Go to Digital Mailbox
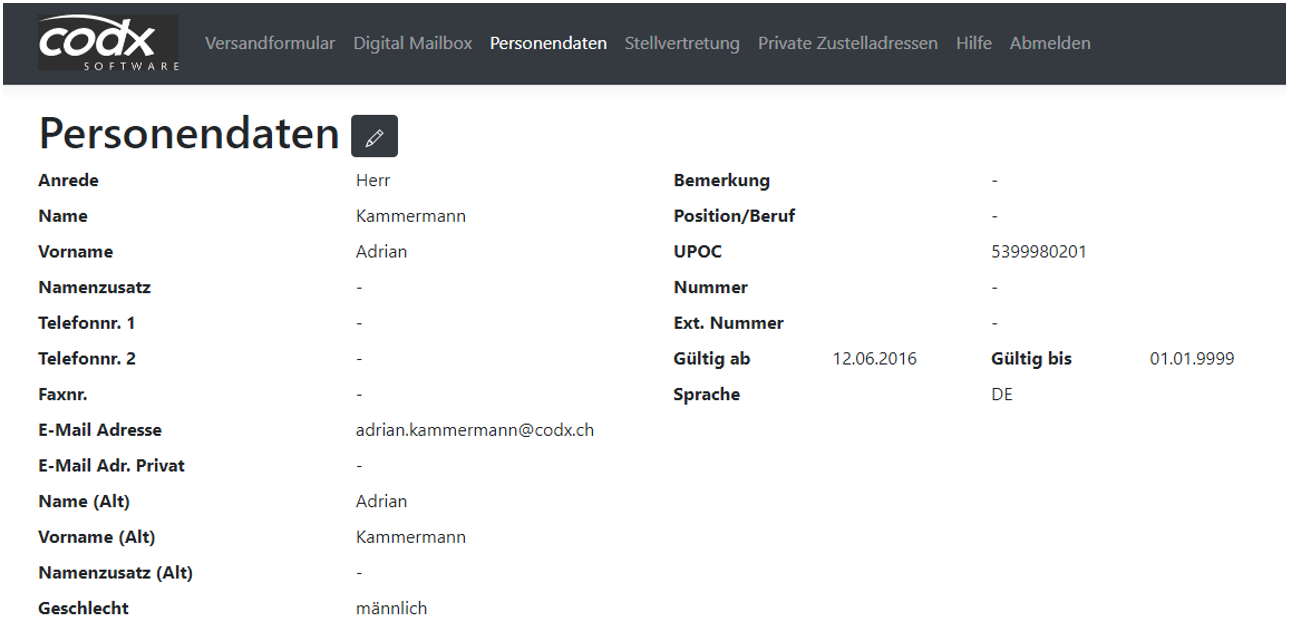 click(x=412, y=43)
